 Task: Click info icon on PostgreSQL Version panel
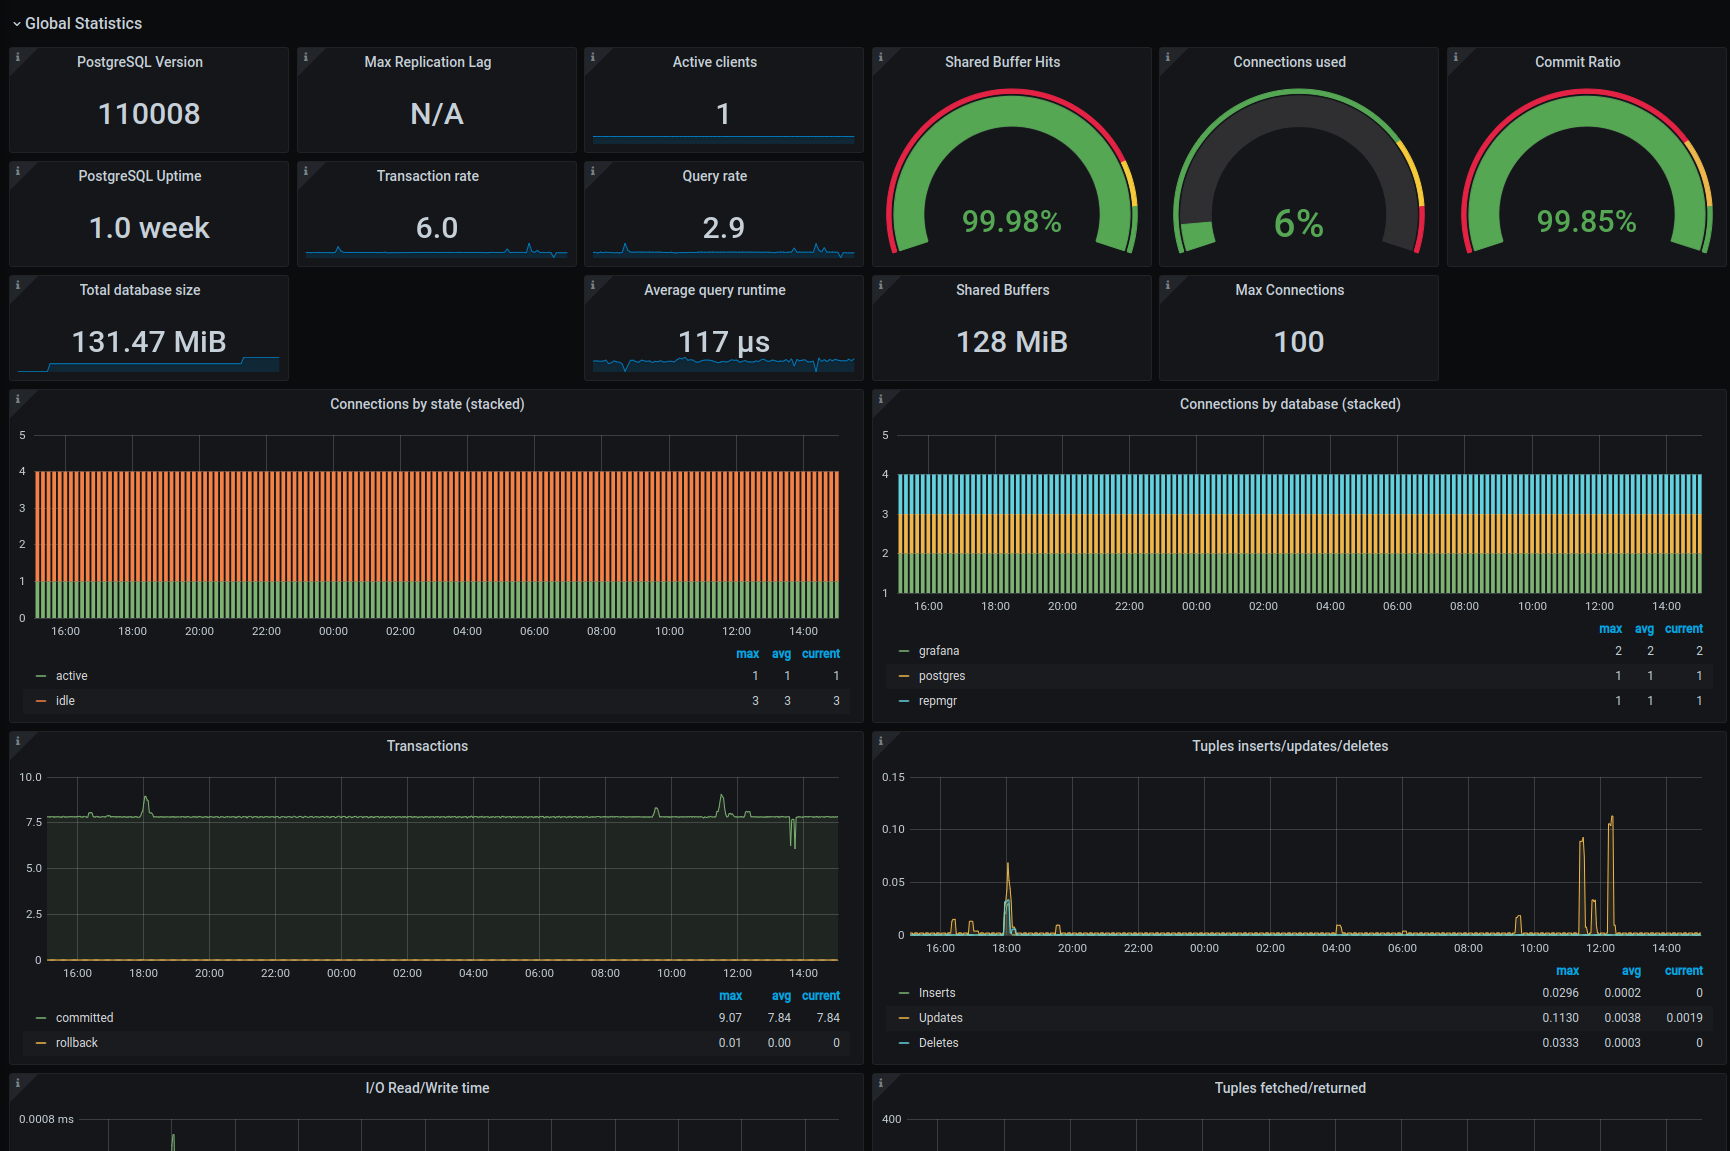point(17,56)
